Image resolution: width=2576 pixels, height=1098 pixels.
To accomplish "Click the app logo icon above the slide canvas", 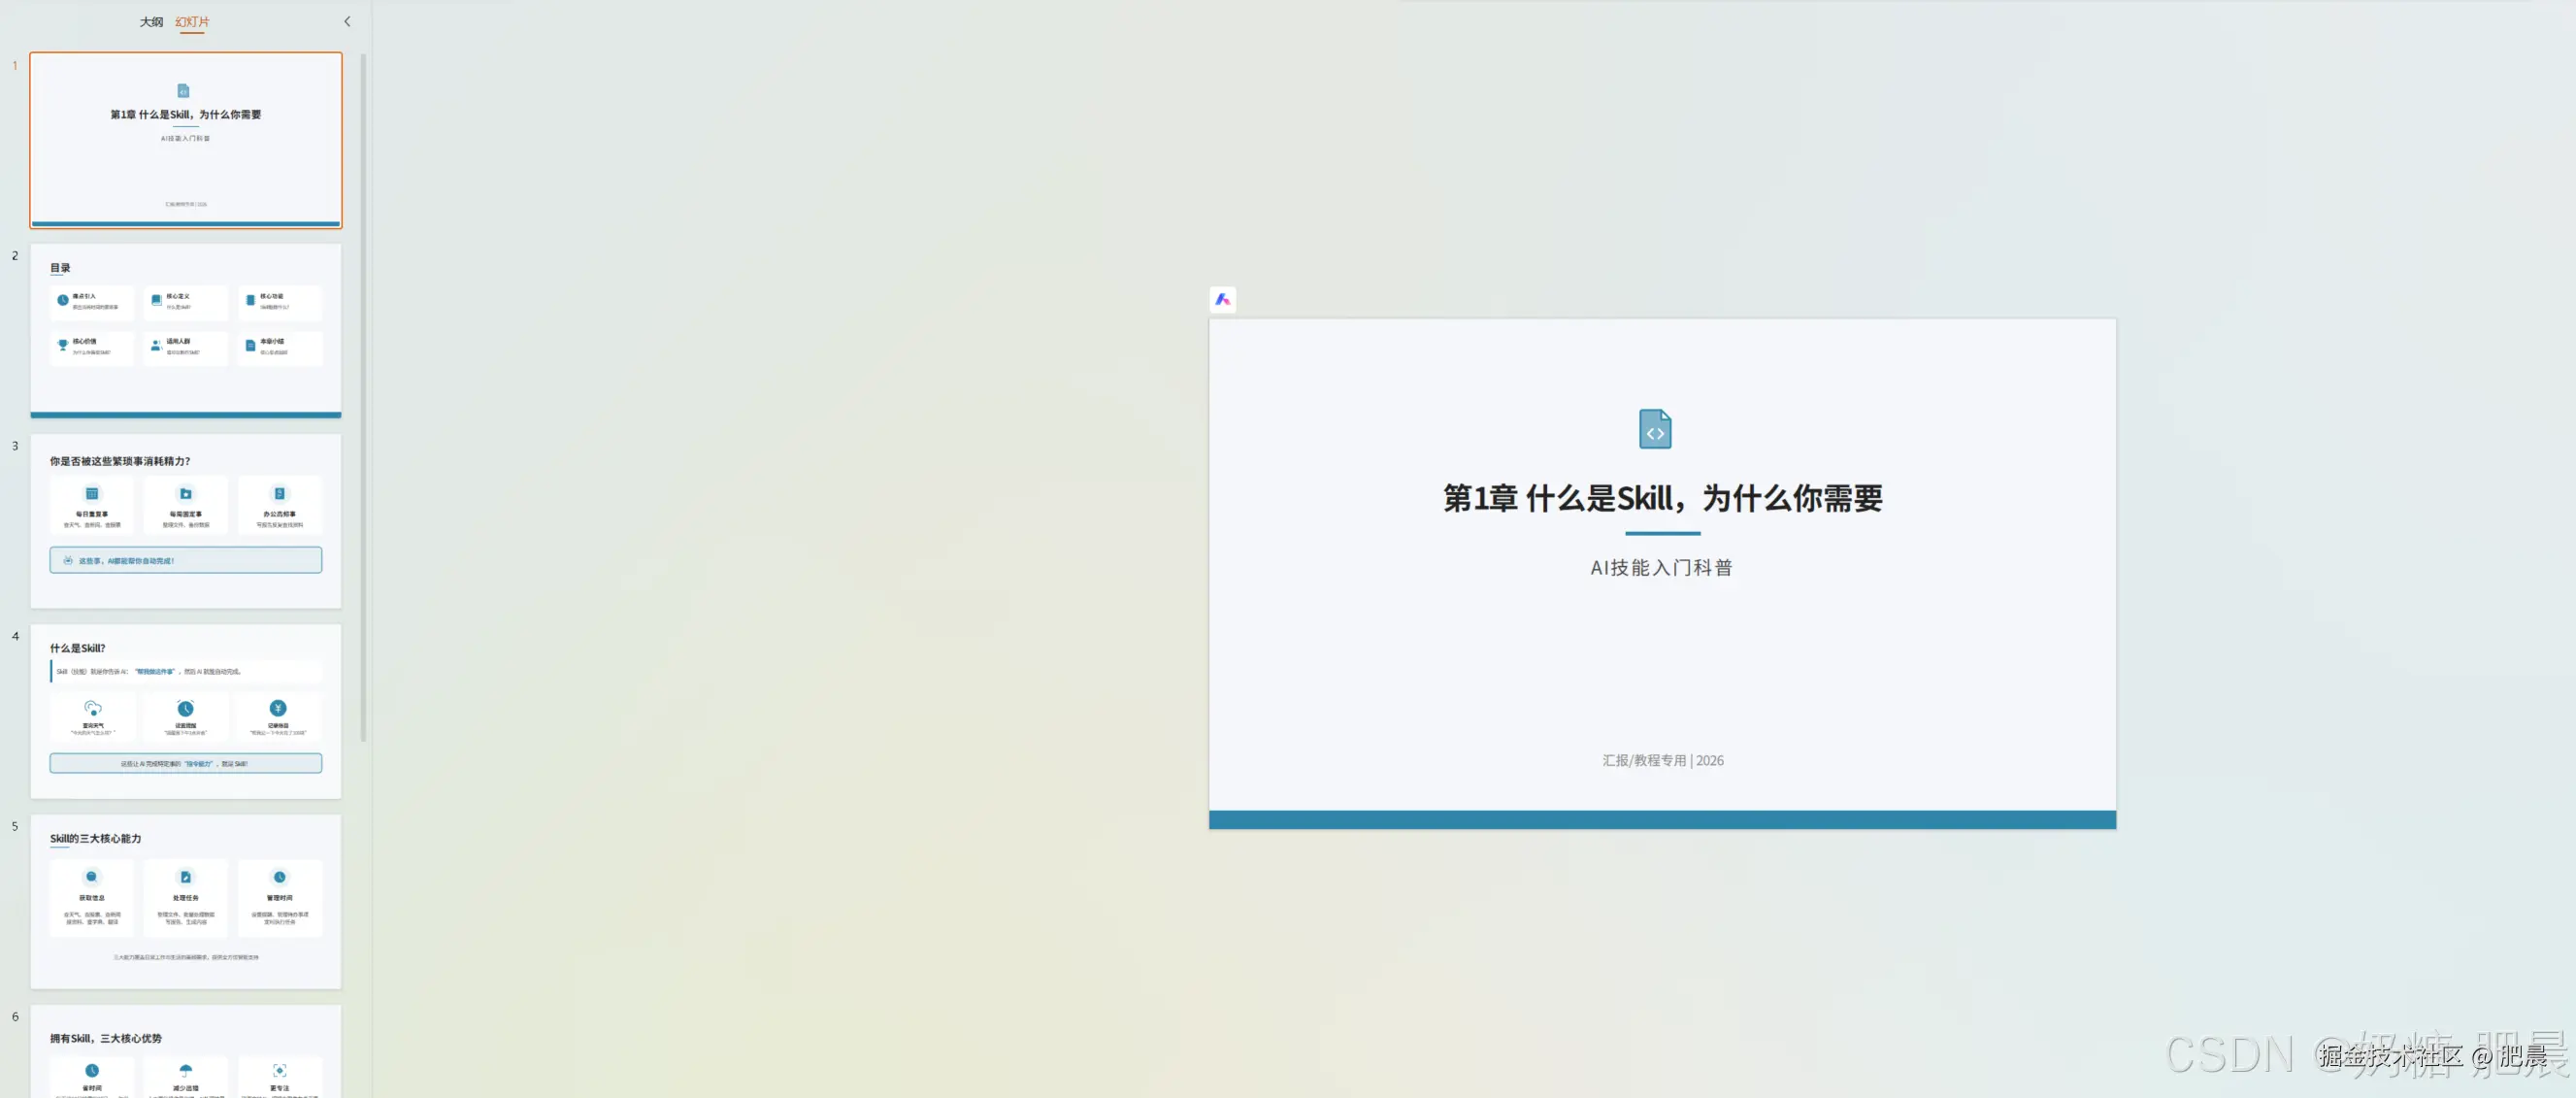I will 1222,300.
